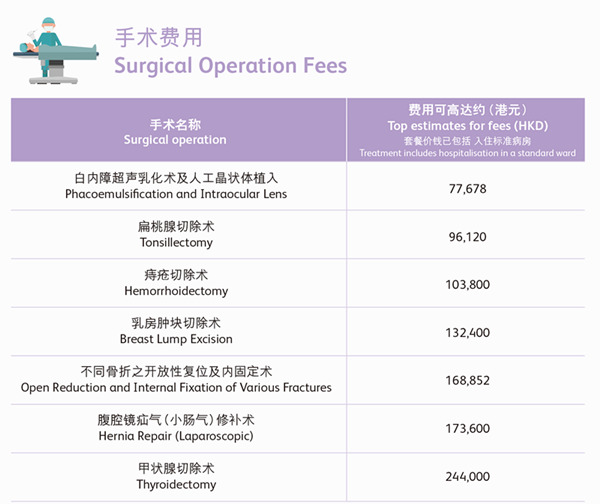Click the 168,852 fee value
The width and height of the screenshot is (600, 504).
[469, 380]
